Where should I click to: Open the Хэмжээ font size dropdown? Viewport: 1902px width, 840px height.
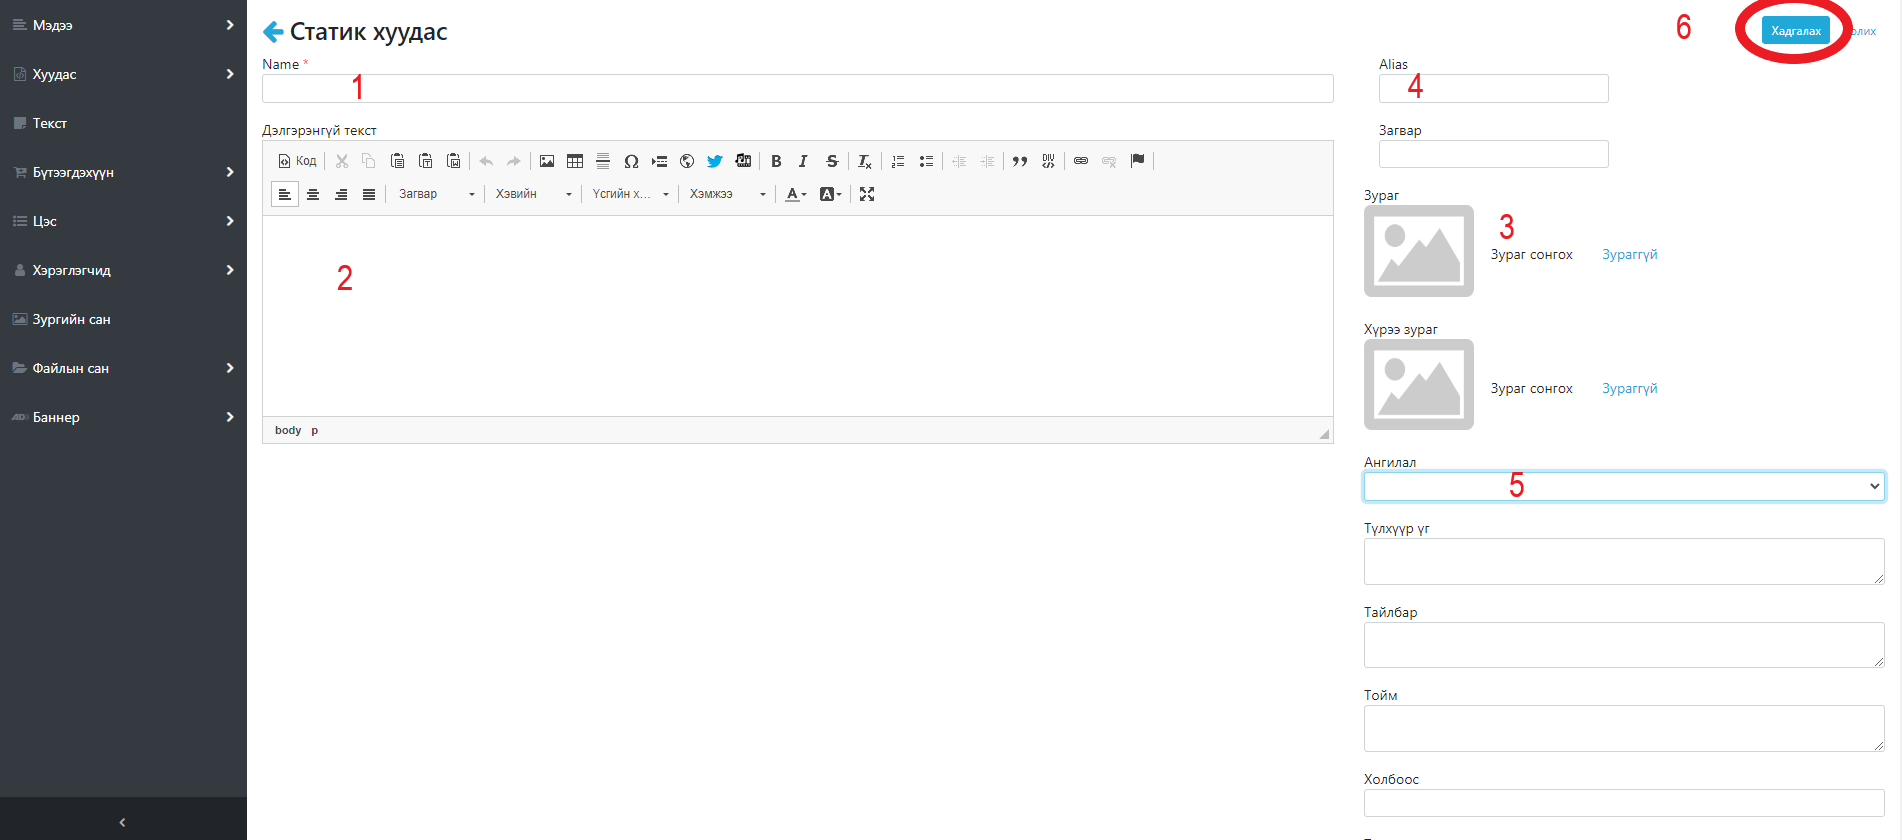pos(727,194)
